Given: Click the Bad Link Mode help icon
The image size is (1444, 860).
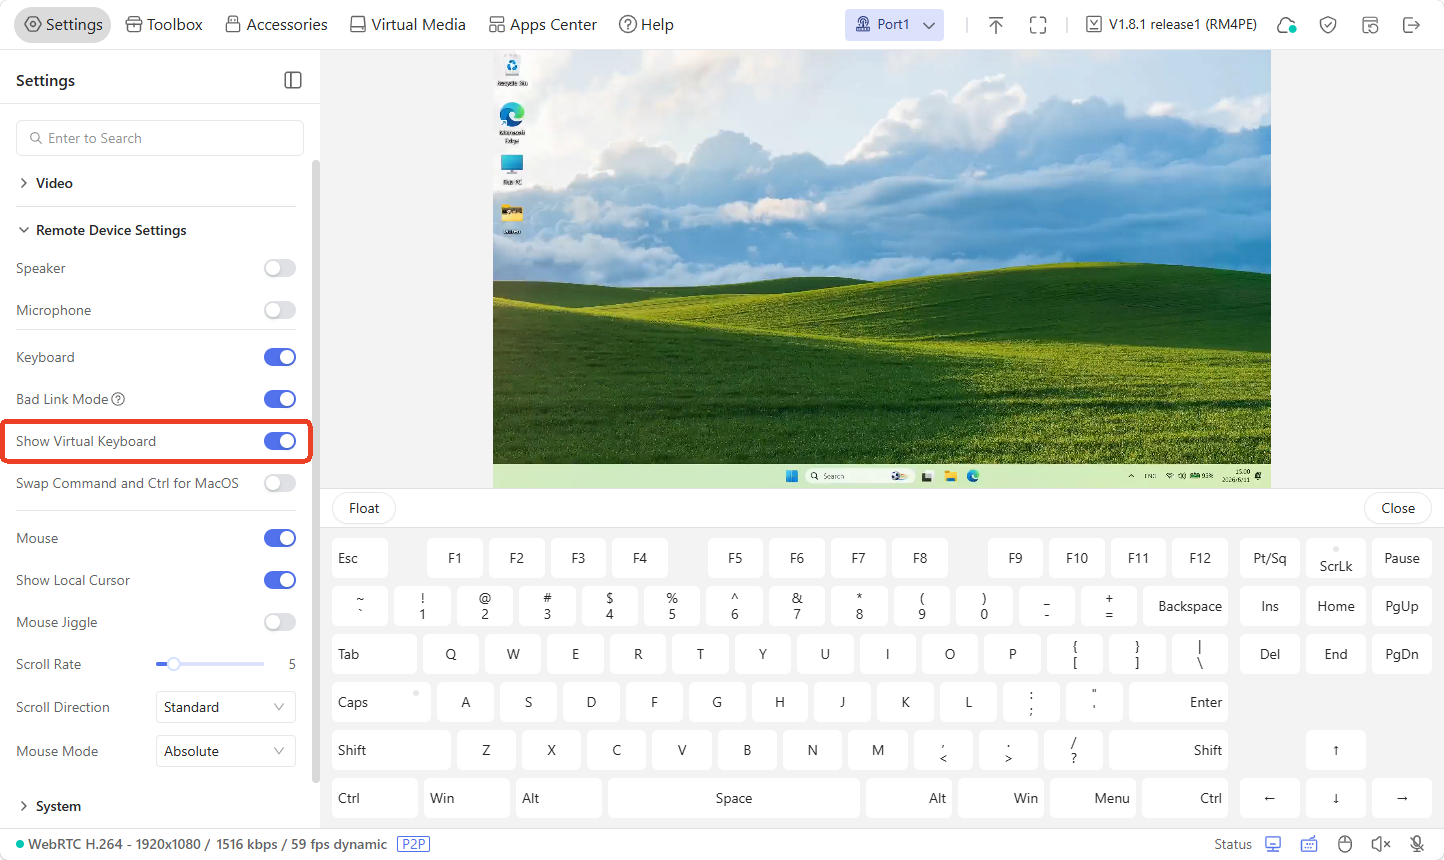Looking at the screenshot, I should [x=118, y=399].
